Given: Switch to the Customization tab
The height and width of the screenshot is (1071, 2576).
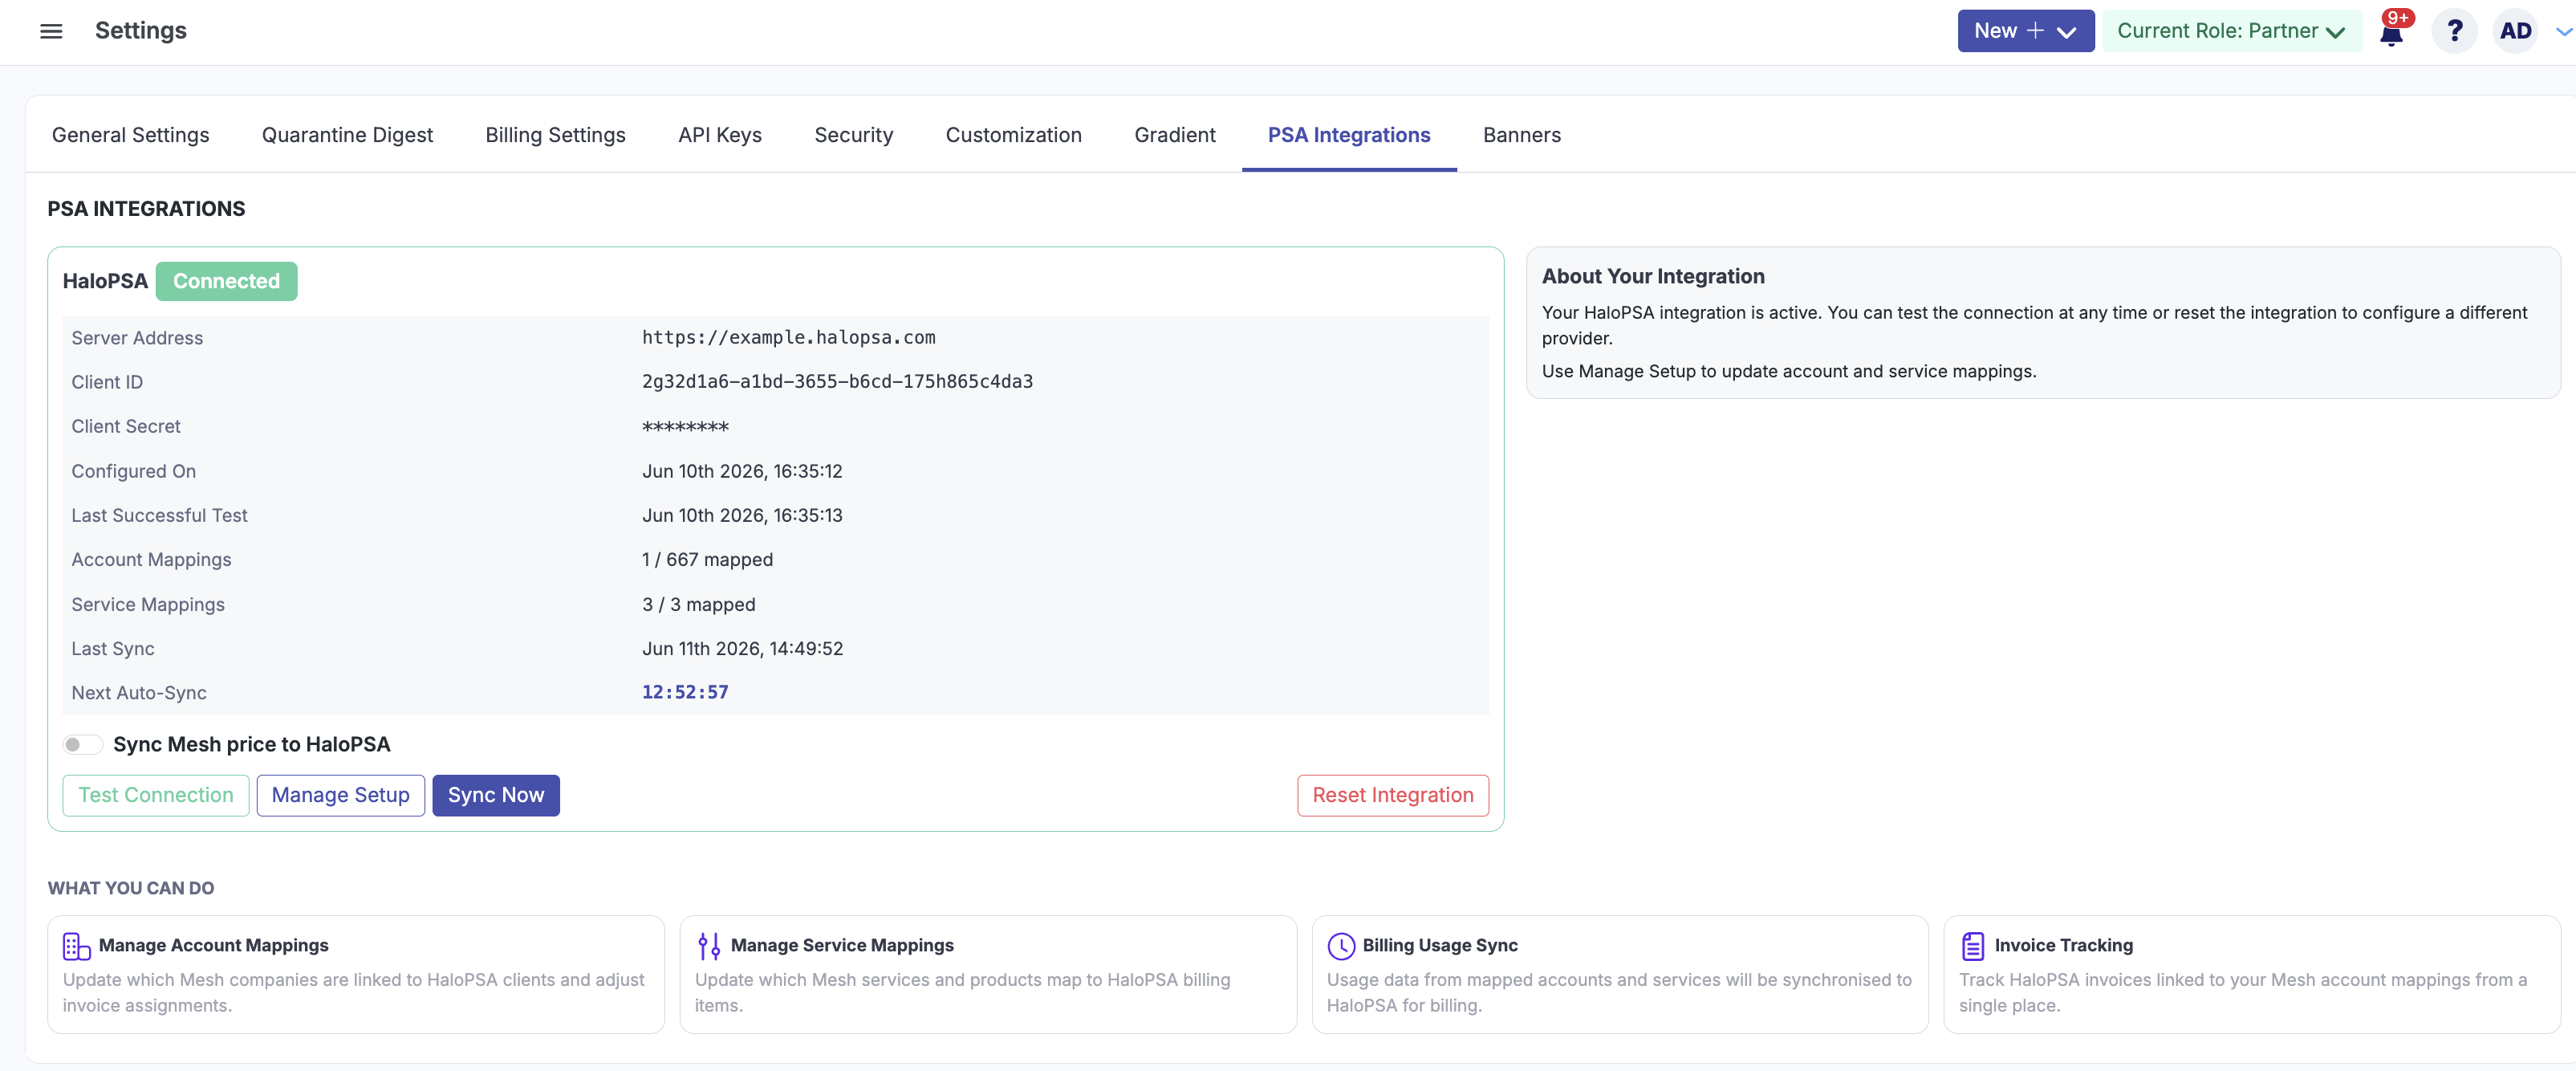Looking at the screenshot, I should click(x=1013, y=135).
